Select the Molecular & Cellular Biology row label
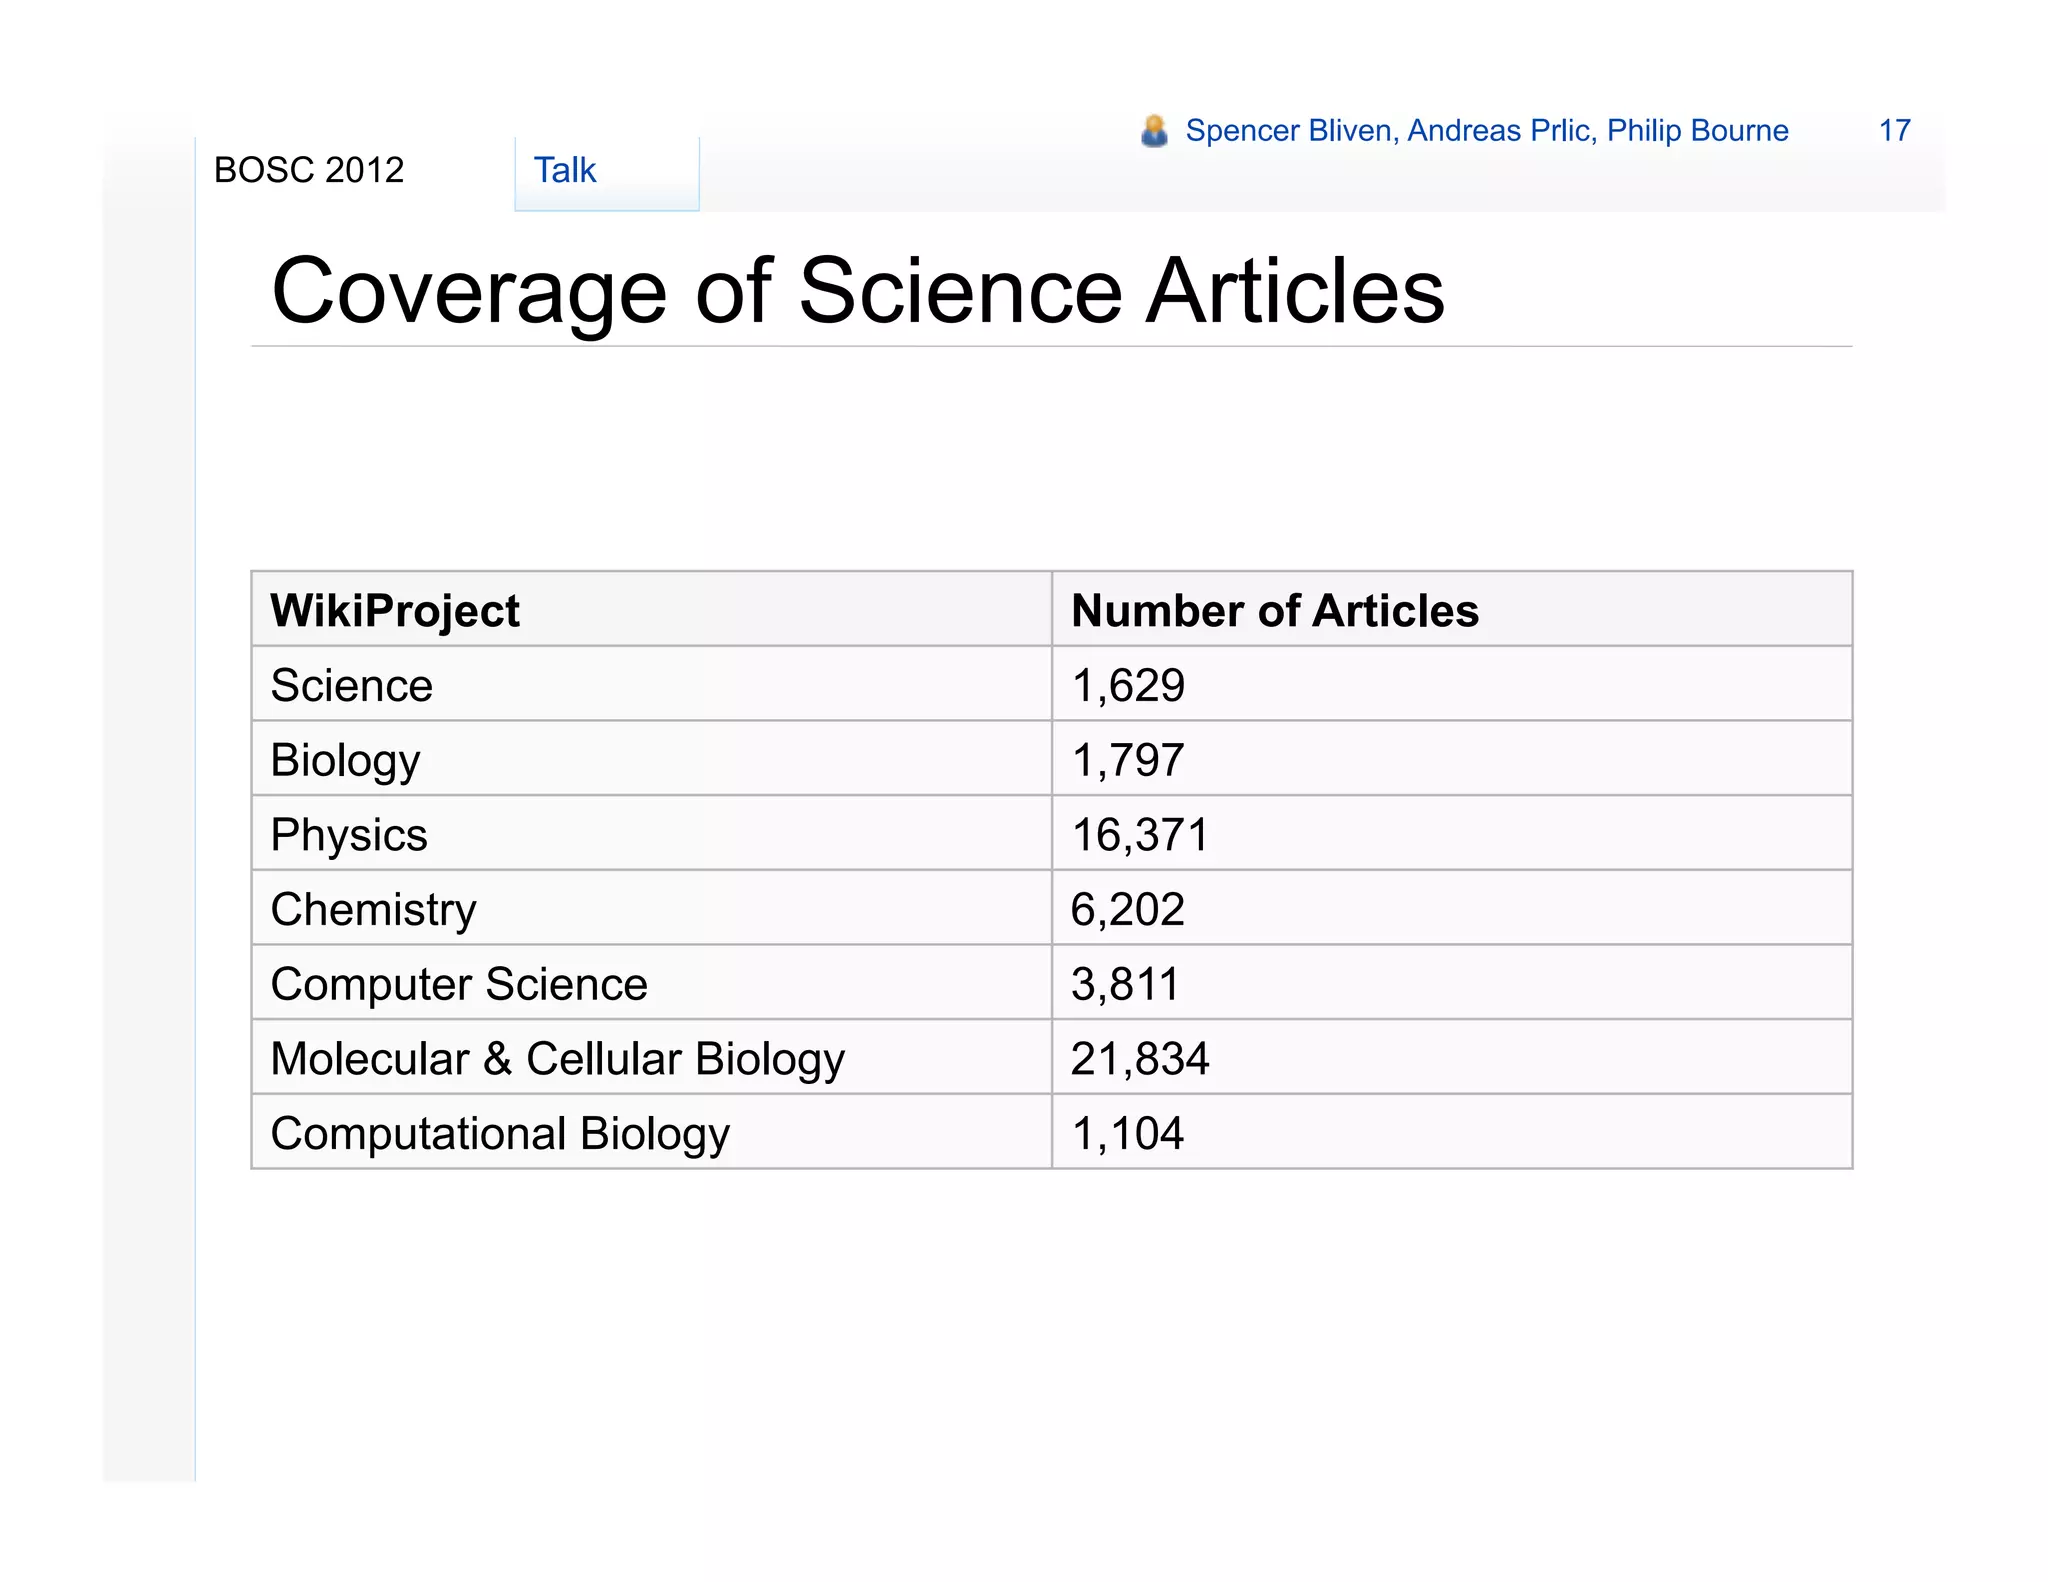This screenshot has height=1582, width=2048. (x=558, y=1059)
